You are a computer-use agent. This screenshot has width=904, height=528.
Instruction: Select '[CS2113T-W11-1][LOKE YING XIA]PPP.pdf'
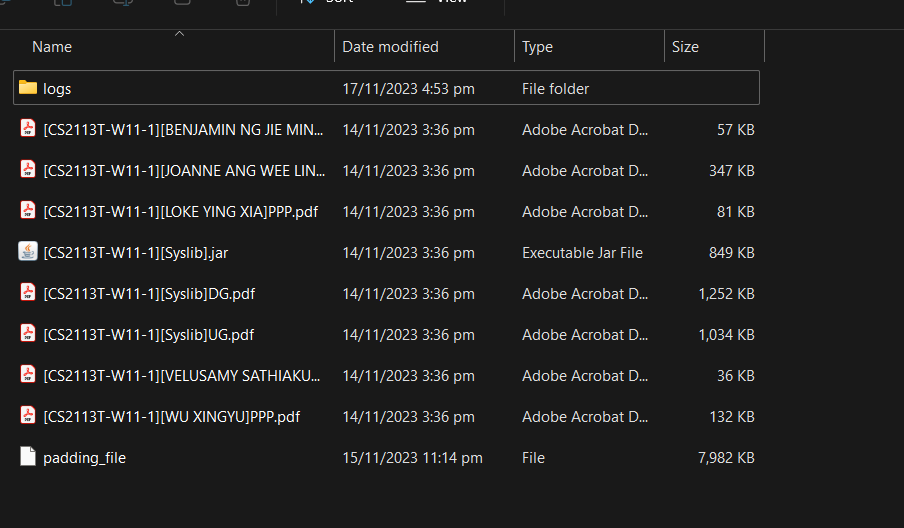coord(180,212)
